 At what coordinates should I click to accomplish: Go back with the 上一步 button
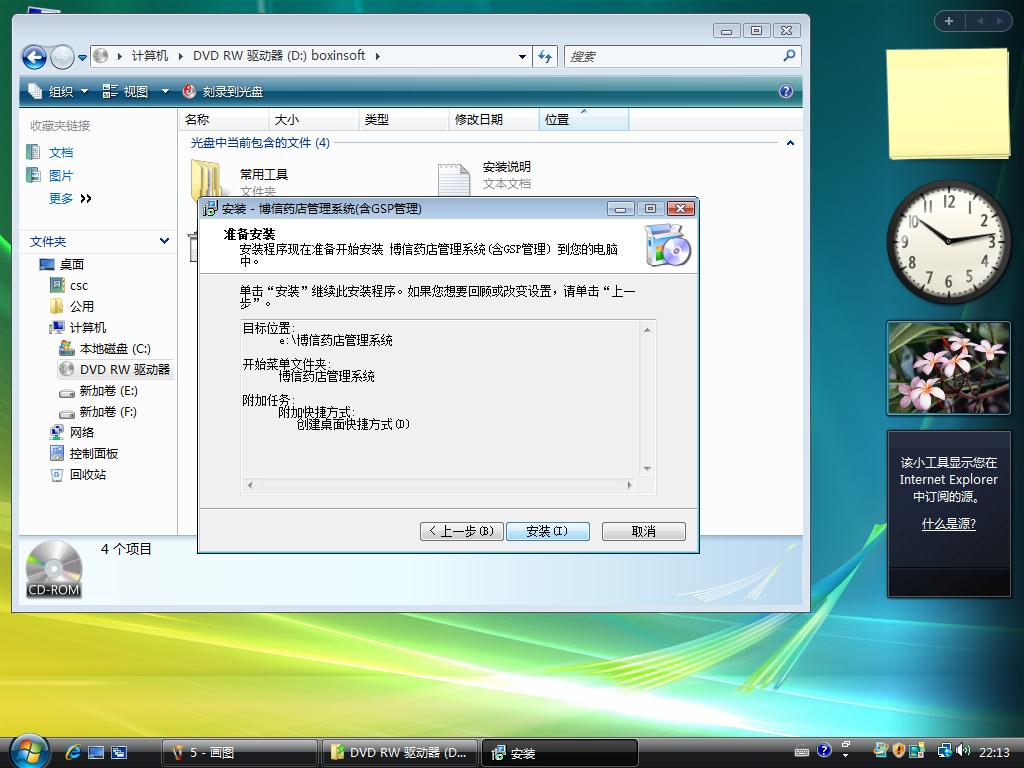coord(460,531)
